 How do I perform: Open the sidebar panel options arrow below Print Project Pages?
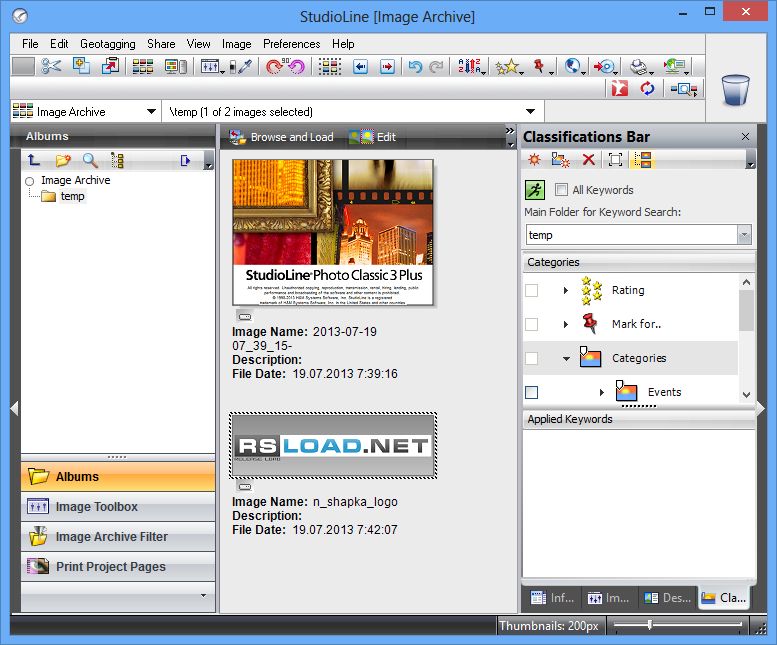click(x=203, y=595)
